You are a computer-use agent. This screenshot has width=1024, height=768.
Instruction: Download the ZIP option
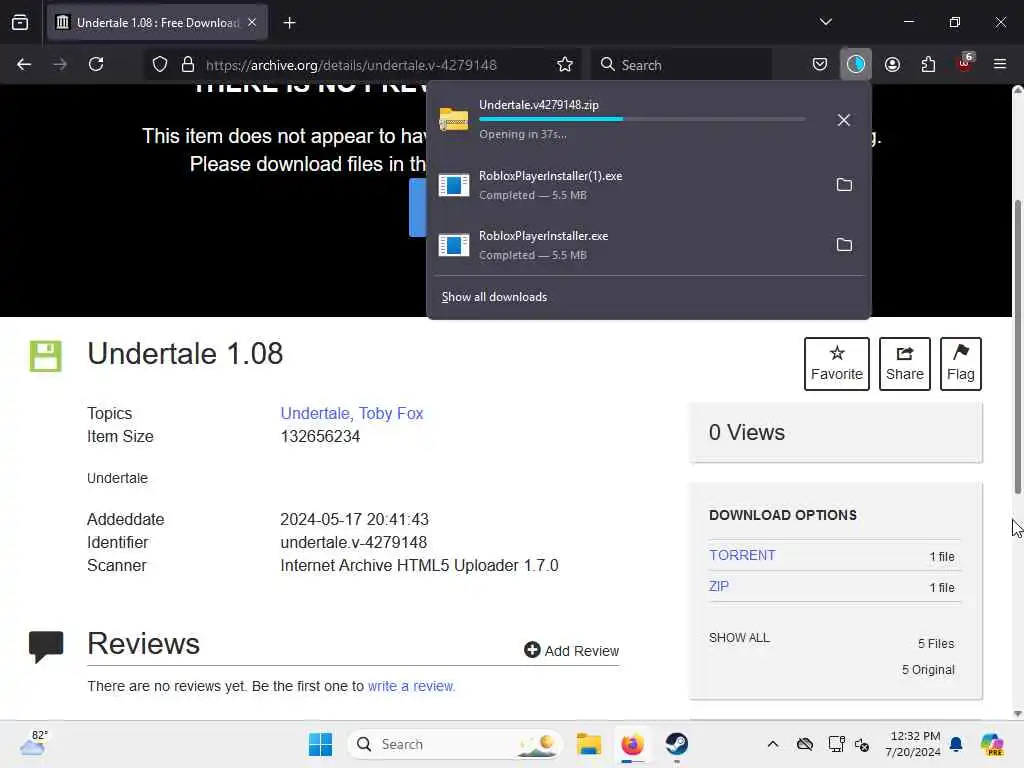tap(719, 586)
